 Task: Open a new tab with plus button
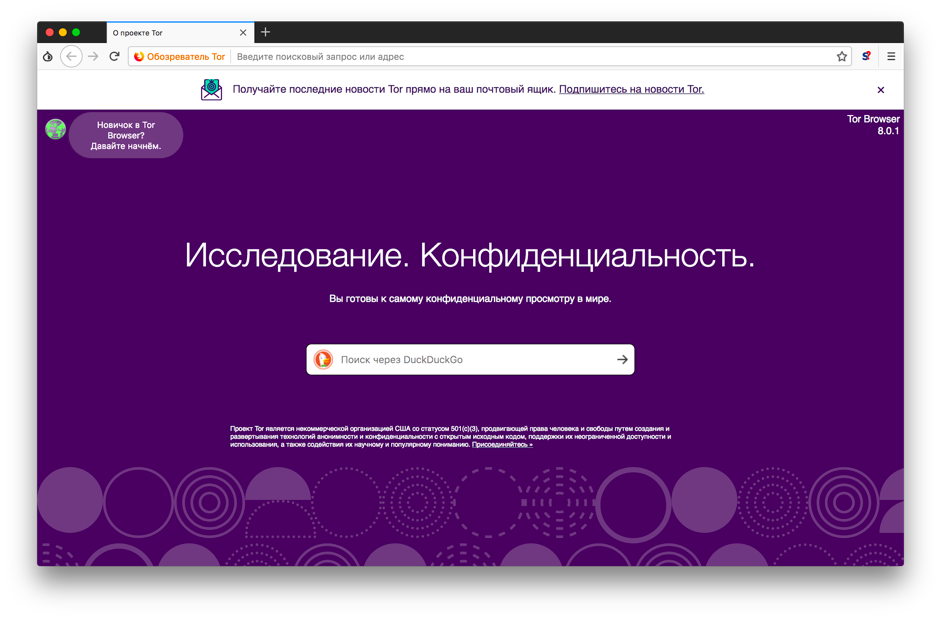[x=265, y=32]
